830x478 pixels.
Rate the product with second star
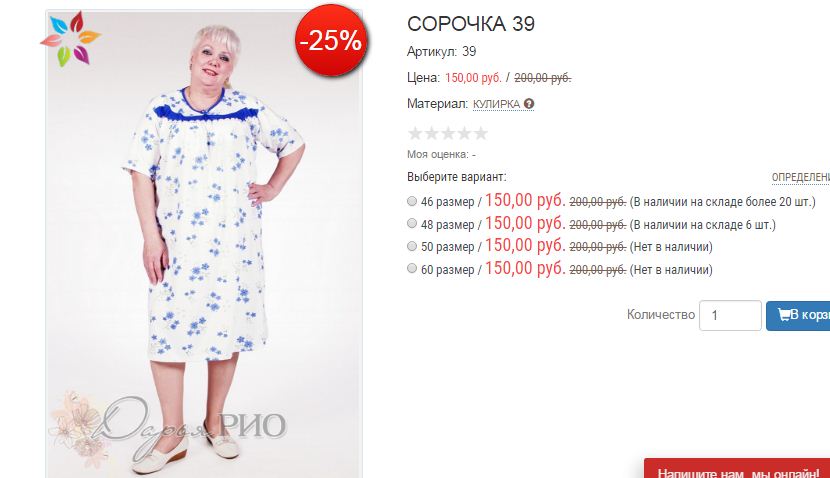(x=431, y=133)
